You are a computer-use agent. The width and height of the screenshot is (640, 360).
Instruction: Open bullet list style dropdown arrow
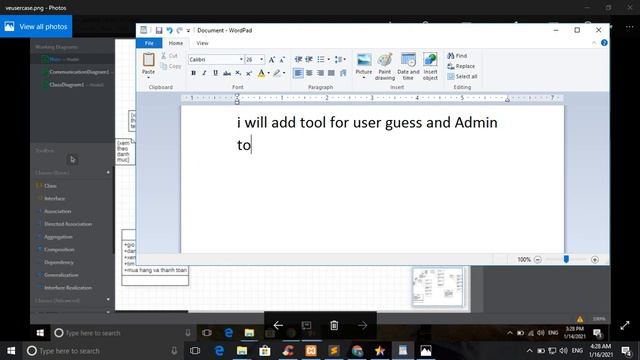329,60
